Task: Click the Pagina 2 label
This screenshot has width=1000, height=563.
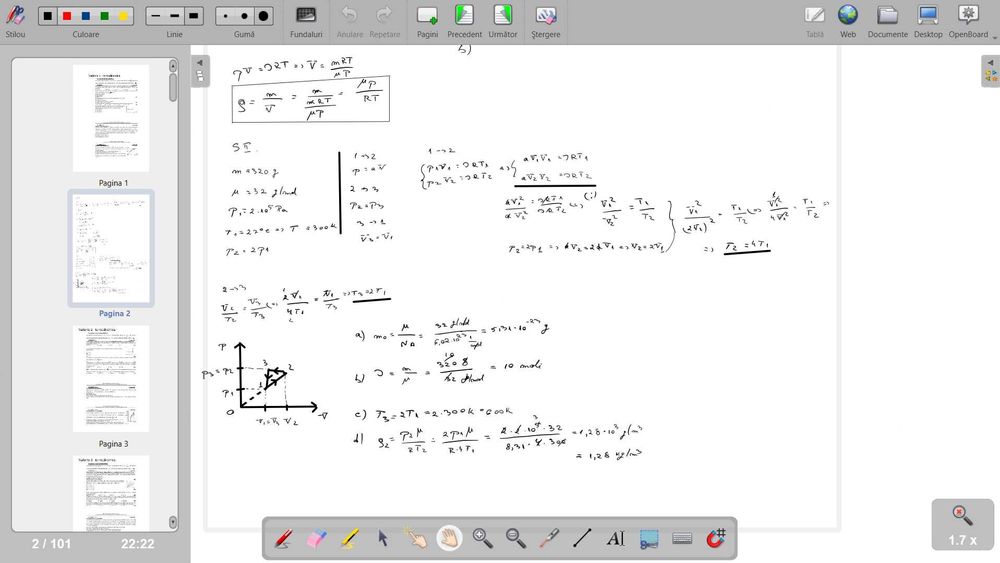Action: [x=114, y=313]
